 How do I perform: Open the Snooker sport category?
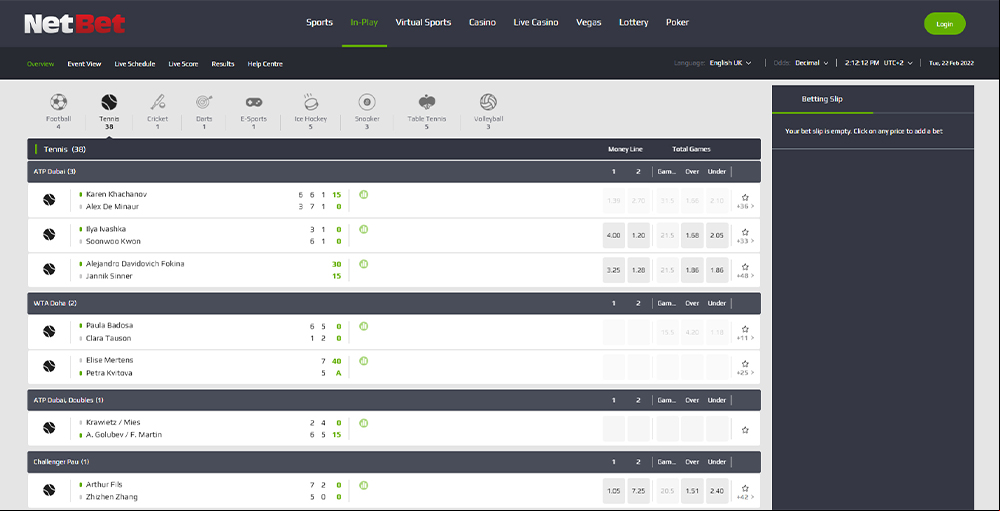367,102
